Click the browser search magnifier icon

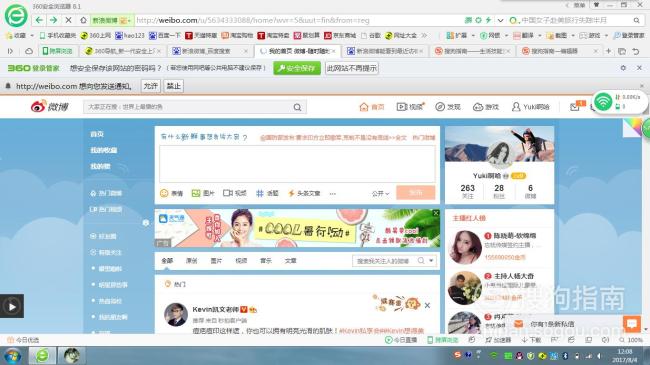(636, 20)
